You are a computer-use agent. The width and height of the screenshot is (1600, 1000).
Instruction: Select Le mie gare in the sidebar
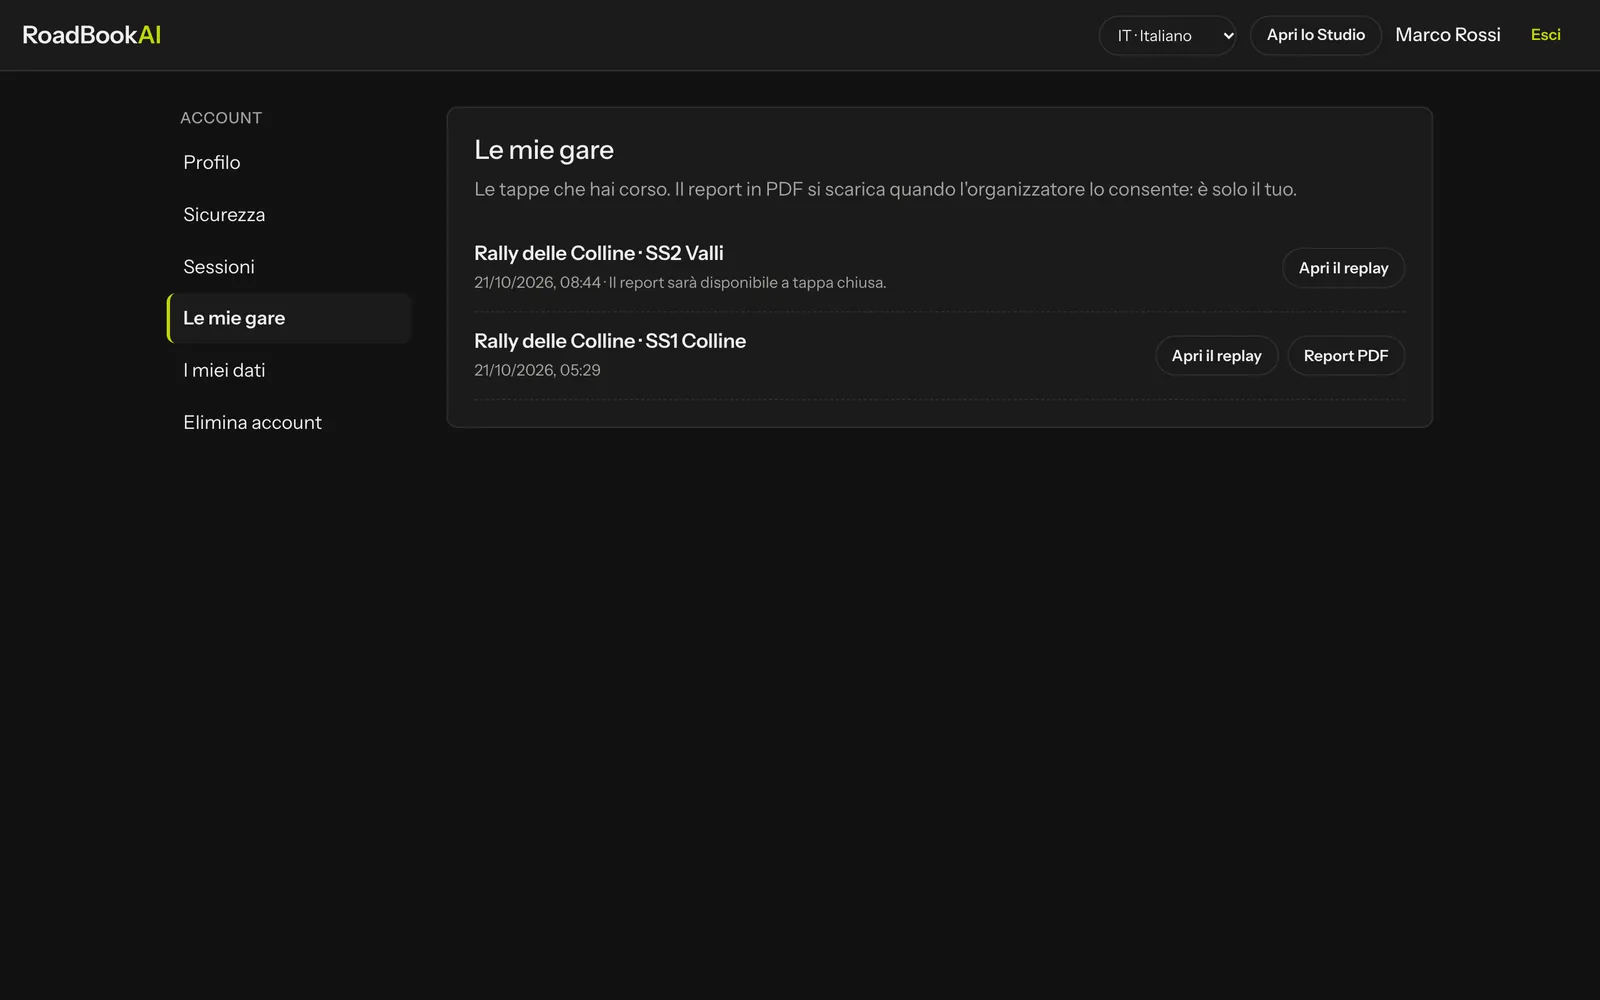289,318
